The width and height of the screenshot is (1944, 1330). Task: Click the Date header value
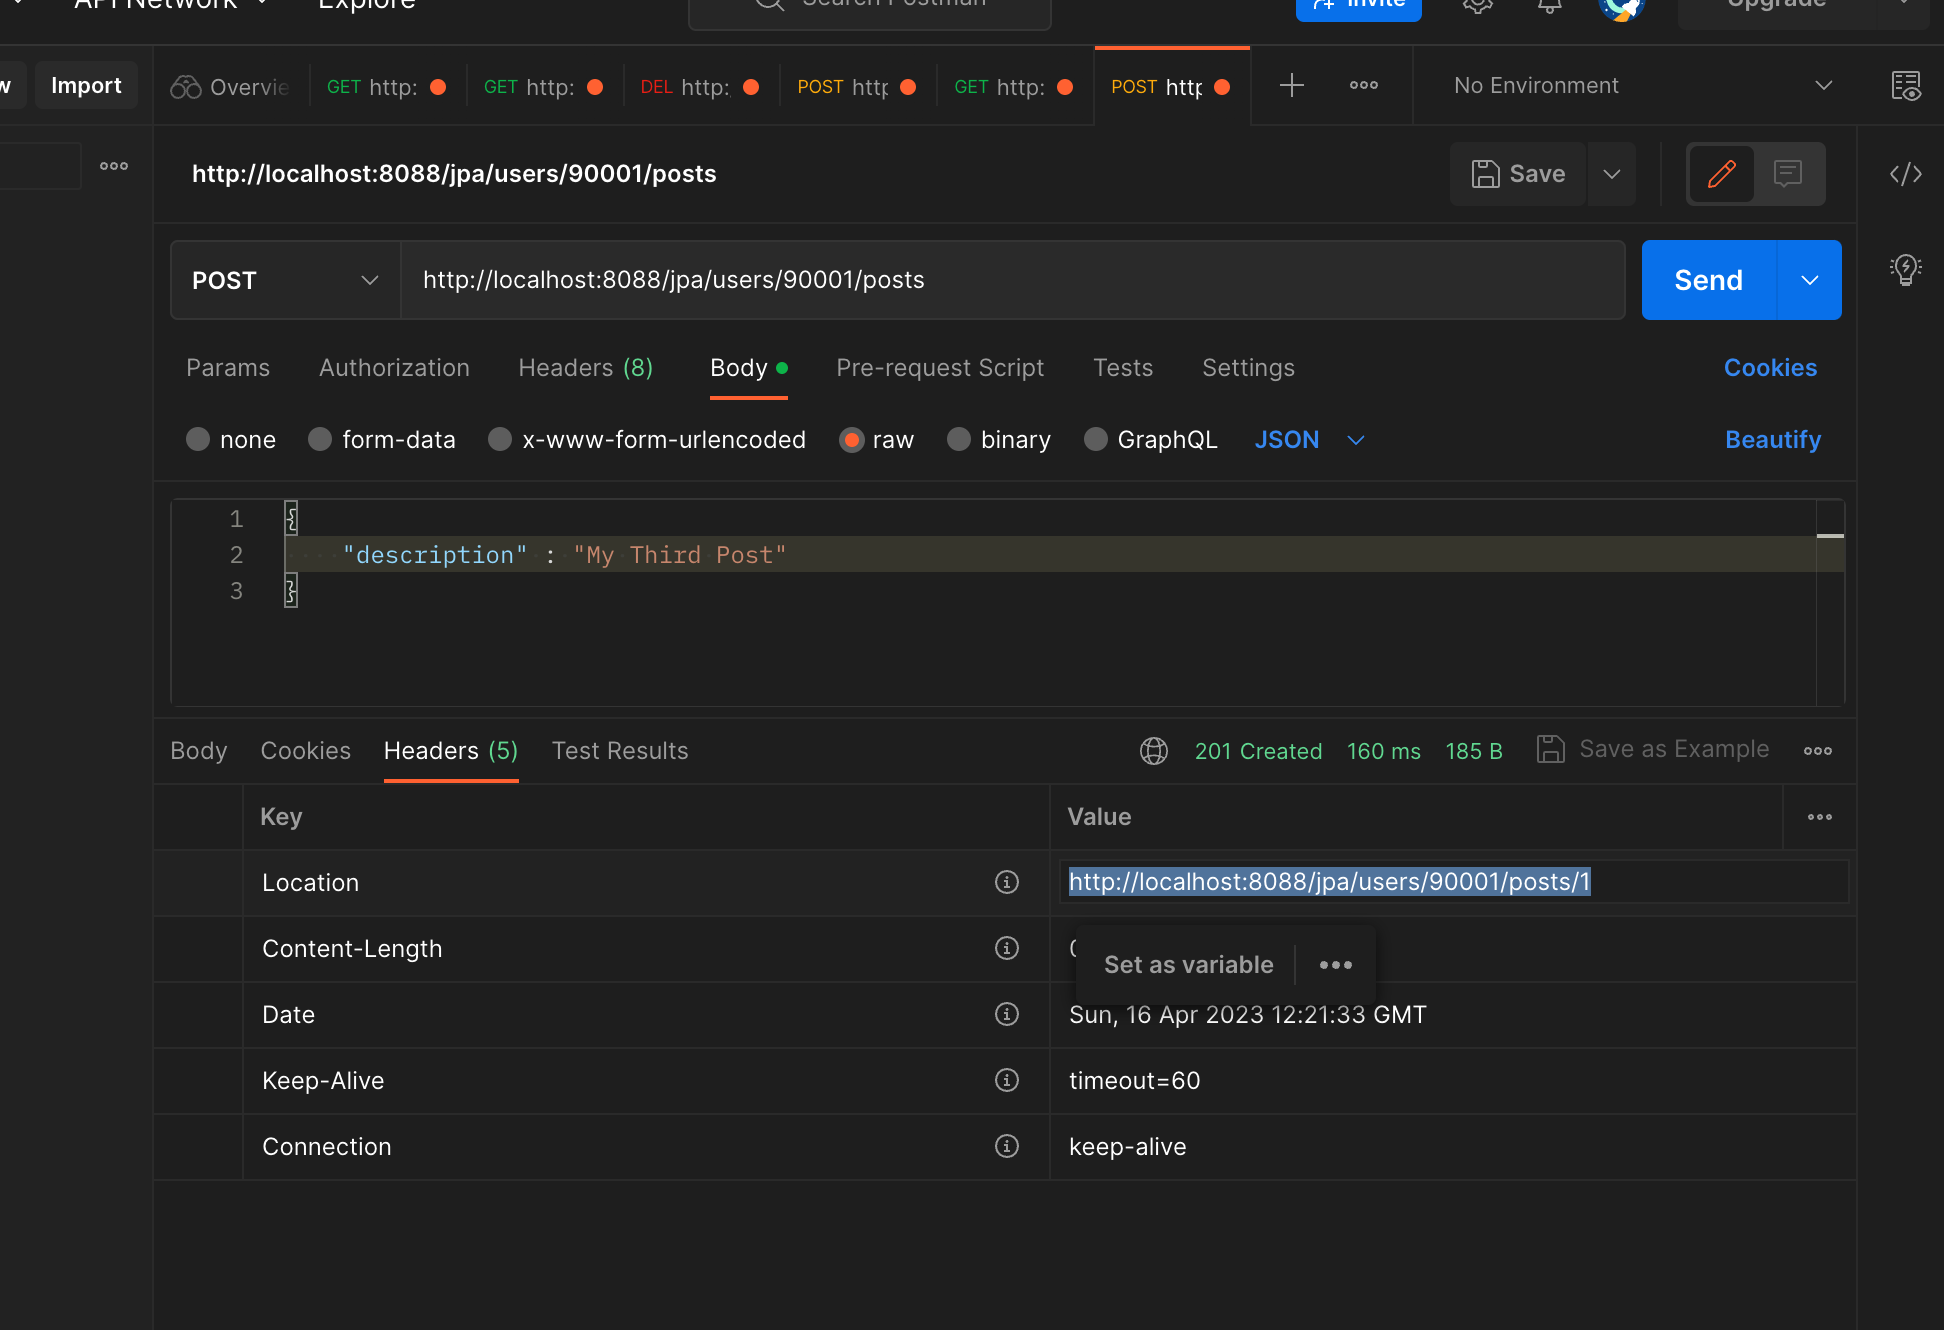tap(1247, 1015)
